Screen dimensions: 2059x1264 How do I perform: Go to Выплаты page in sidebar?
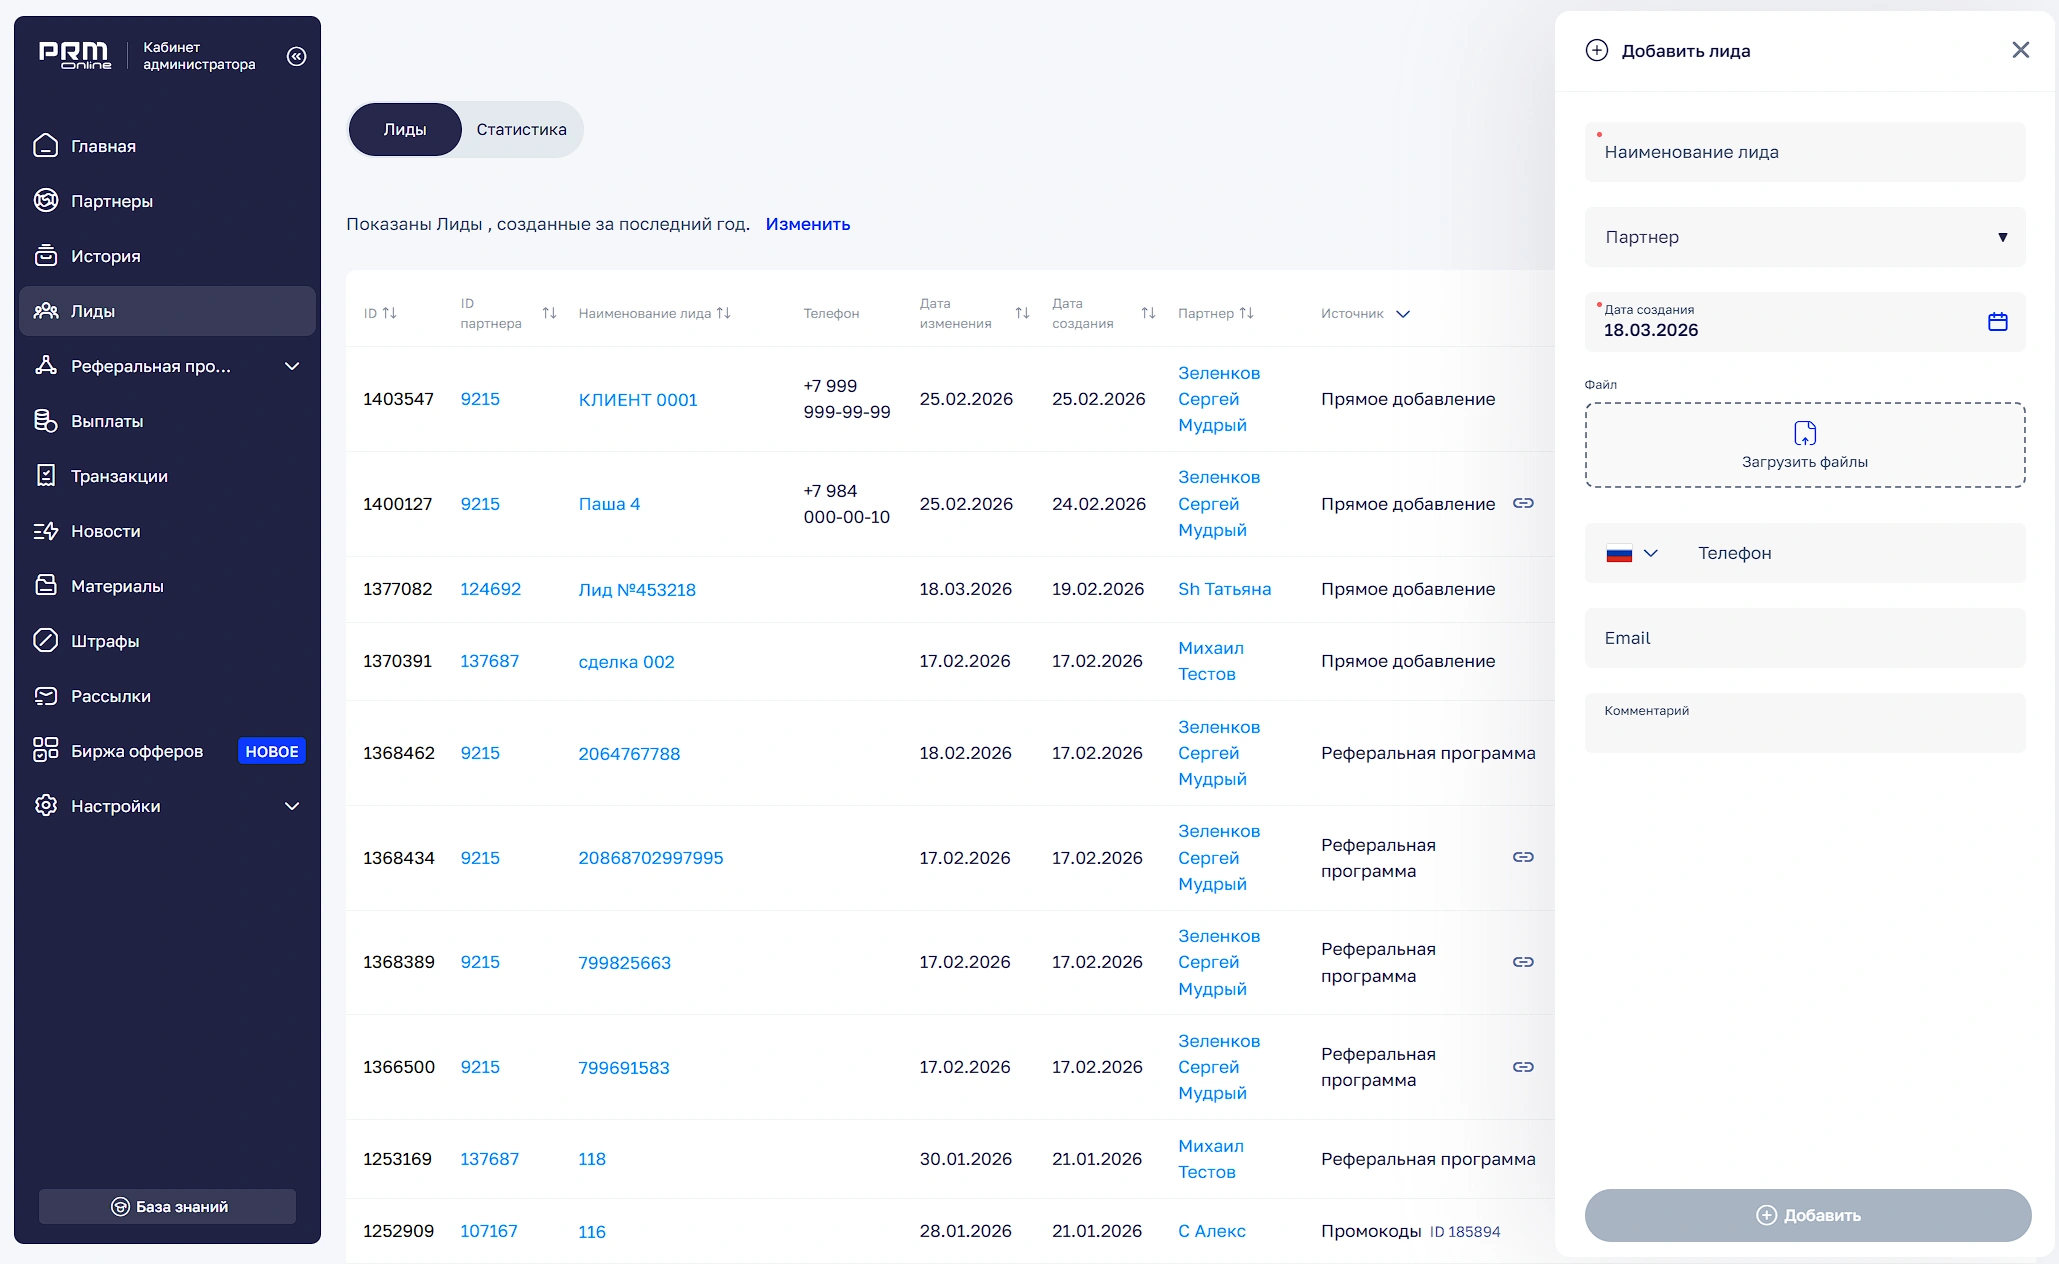[106, 421]
